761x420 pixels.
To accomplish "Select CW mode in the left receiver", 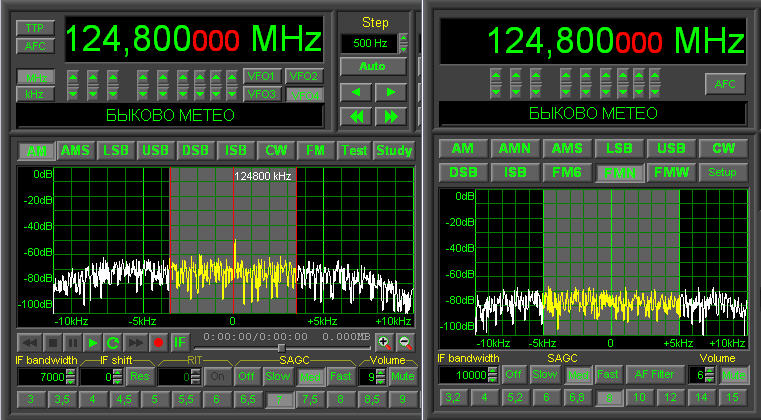I will (x=276, y=151).
